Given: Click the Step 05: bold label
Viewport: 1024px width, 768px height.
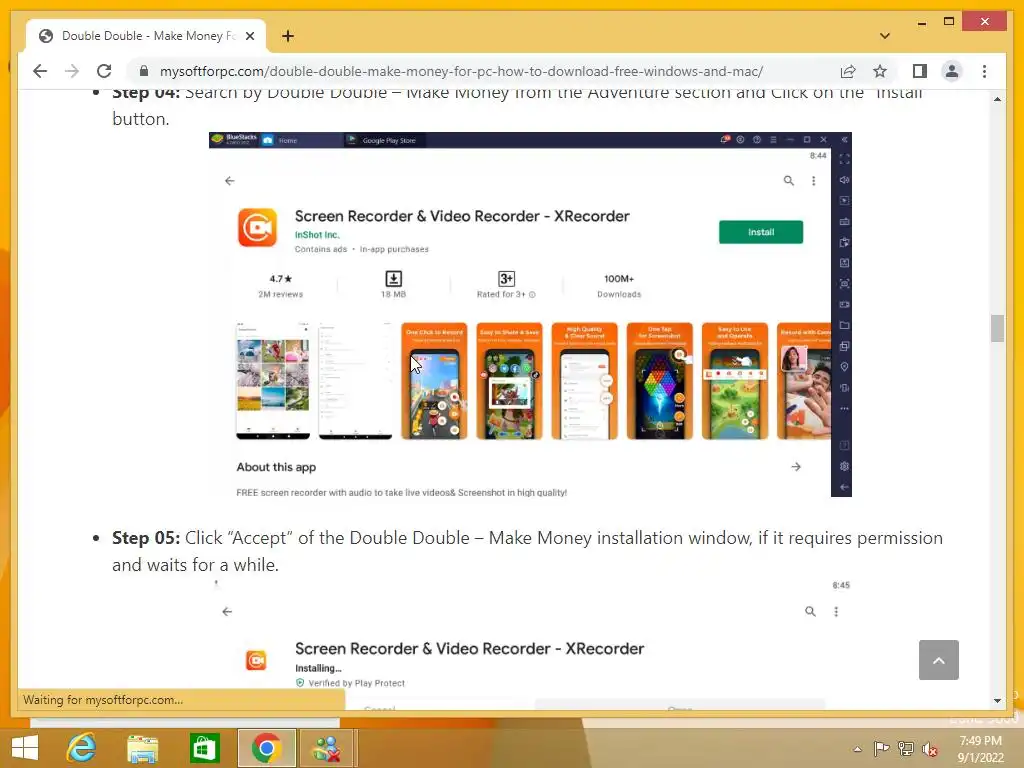Looking at the screenshot, I should pyautogui.click(x=146, y=538).
